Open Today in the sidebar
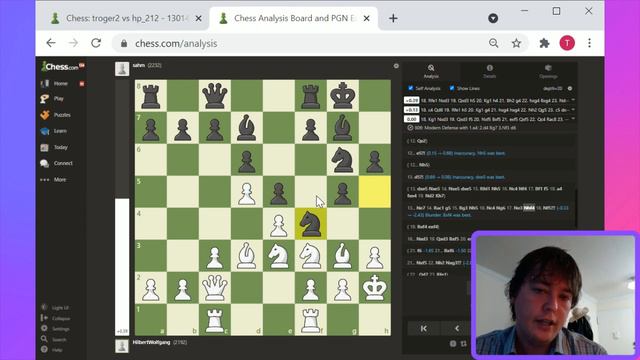 click(54, 147)
